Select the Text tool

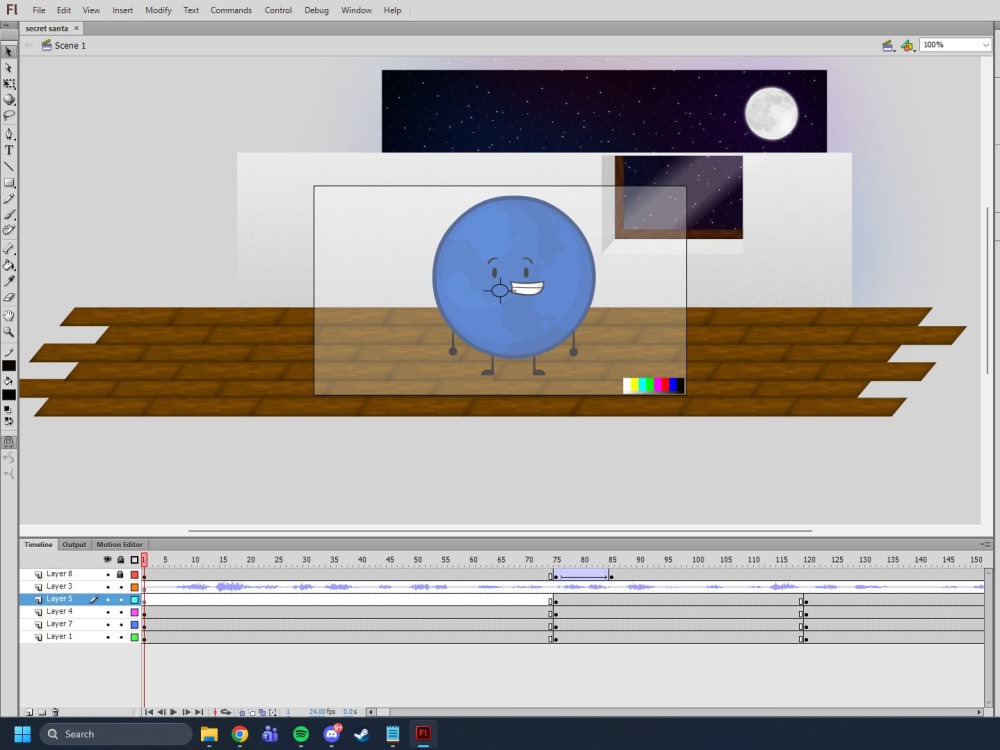tap(11, 149)
